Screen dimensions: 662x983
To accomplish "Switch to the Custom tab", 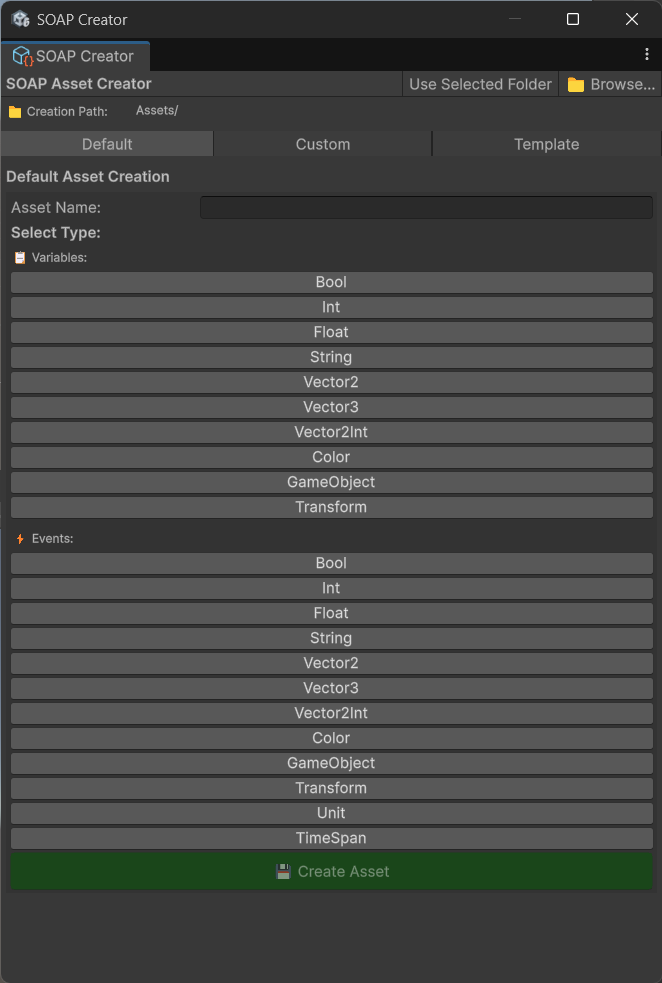I will pyautogui.click(x=322, y=144).
